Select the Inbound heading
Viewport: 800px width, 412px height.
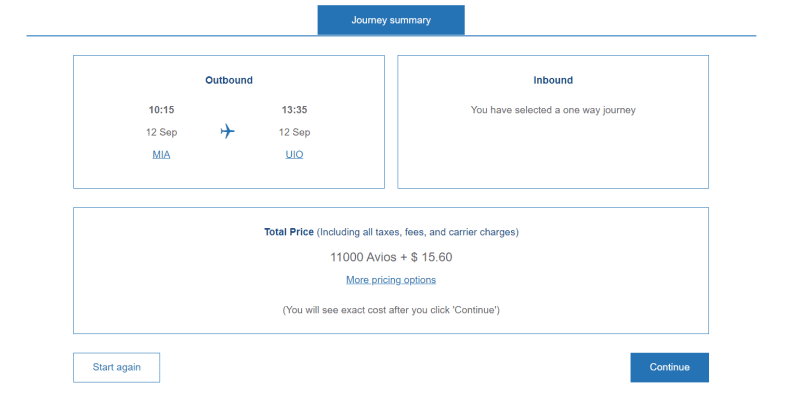click(x=553, y=80)
